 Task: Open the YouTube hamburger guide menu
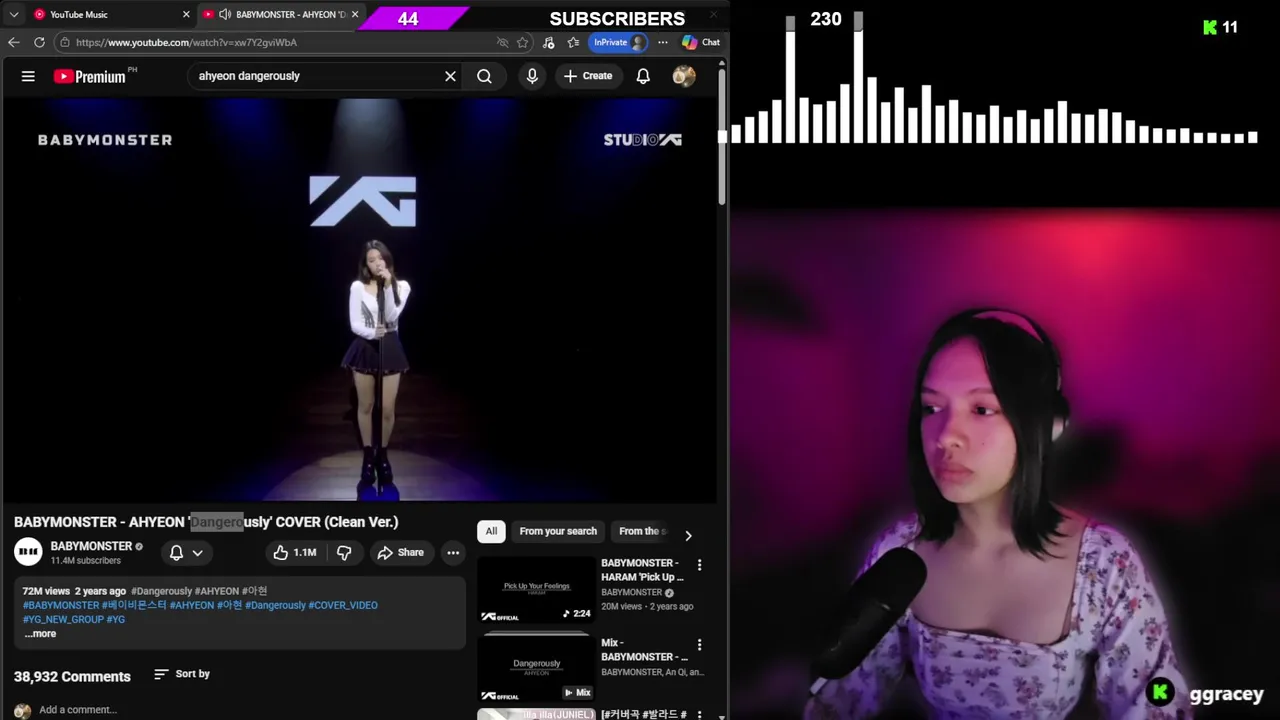pos(28,76)
